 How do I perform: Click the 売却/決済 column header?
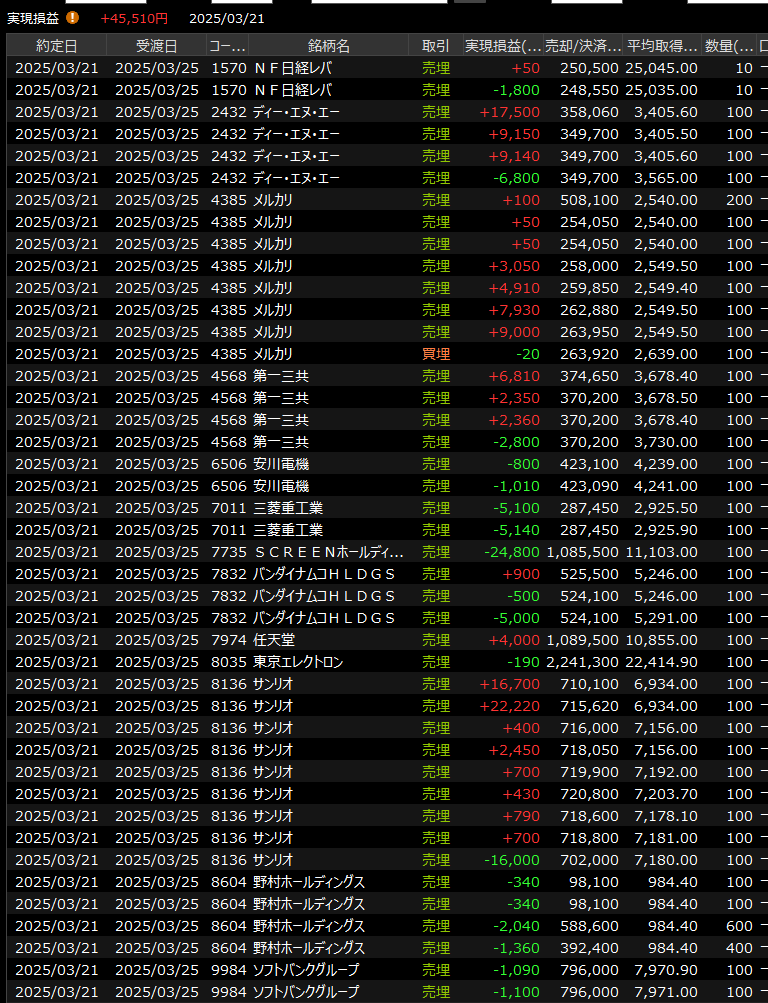[583, 46]
